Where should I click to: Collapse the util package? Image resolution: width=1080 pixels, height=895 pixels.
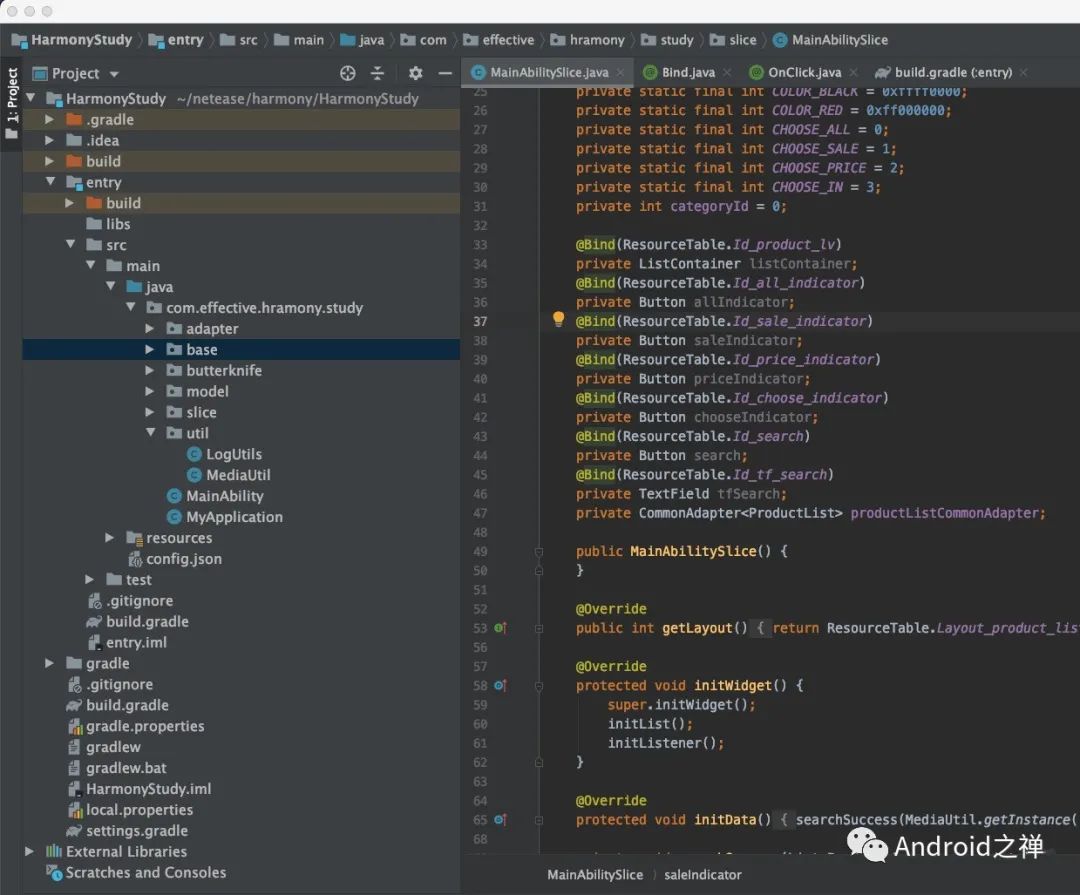coord(150,433)
